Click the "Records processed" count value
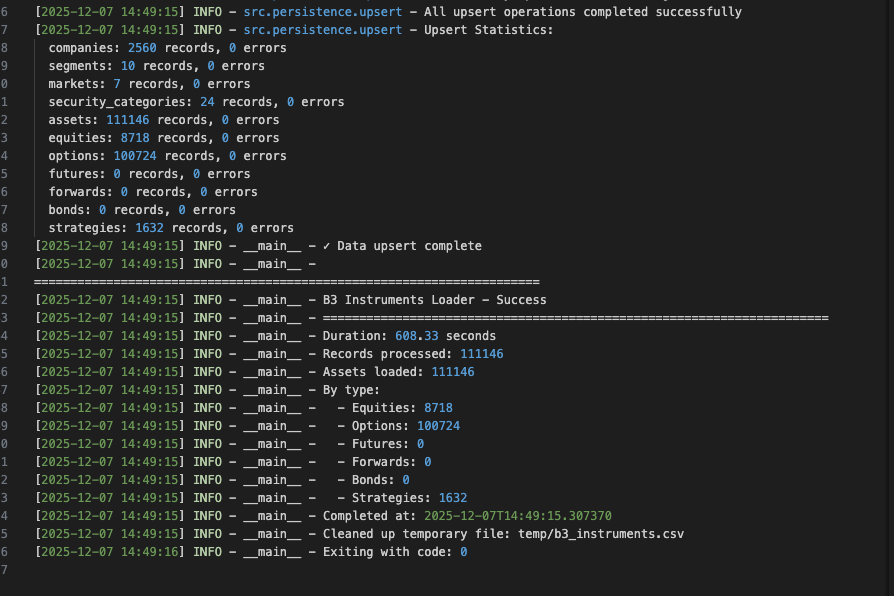Screen dimensions: 894x596 [481, 354]
